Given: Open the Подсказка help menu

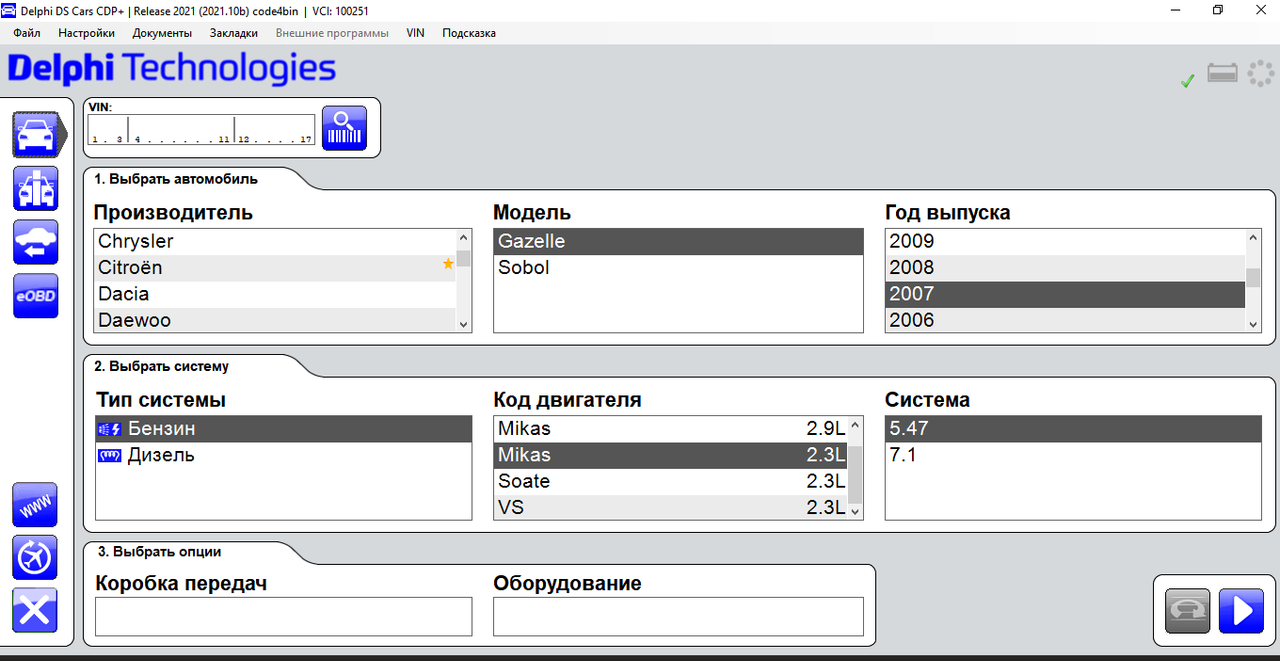Looking at the screenshot, I should (x=469, y=33).
